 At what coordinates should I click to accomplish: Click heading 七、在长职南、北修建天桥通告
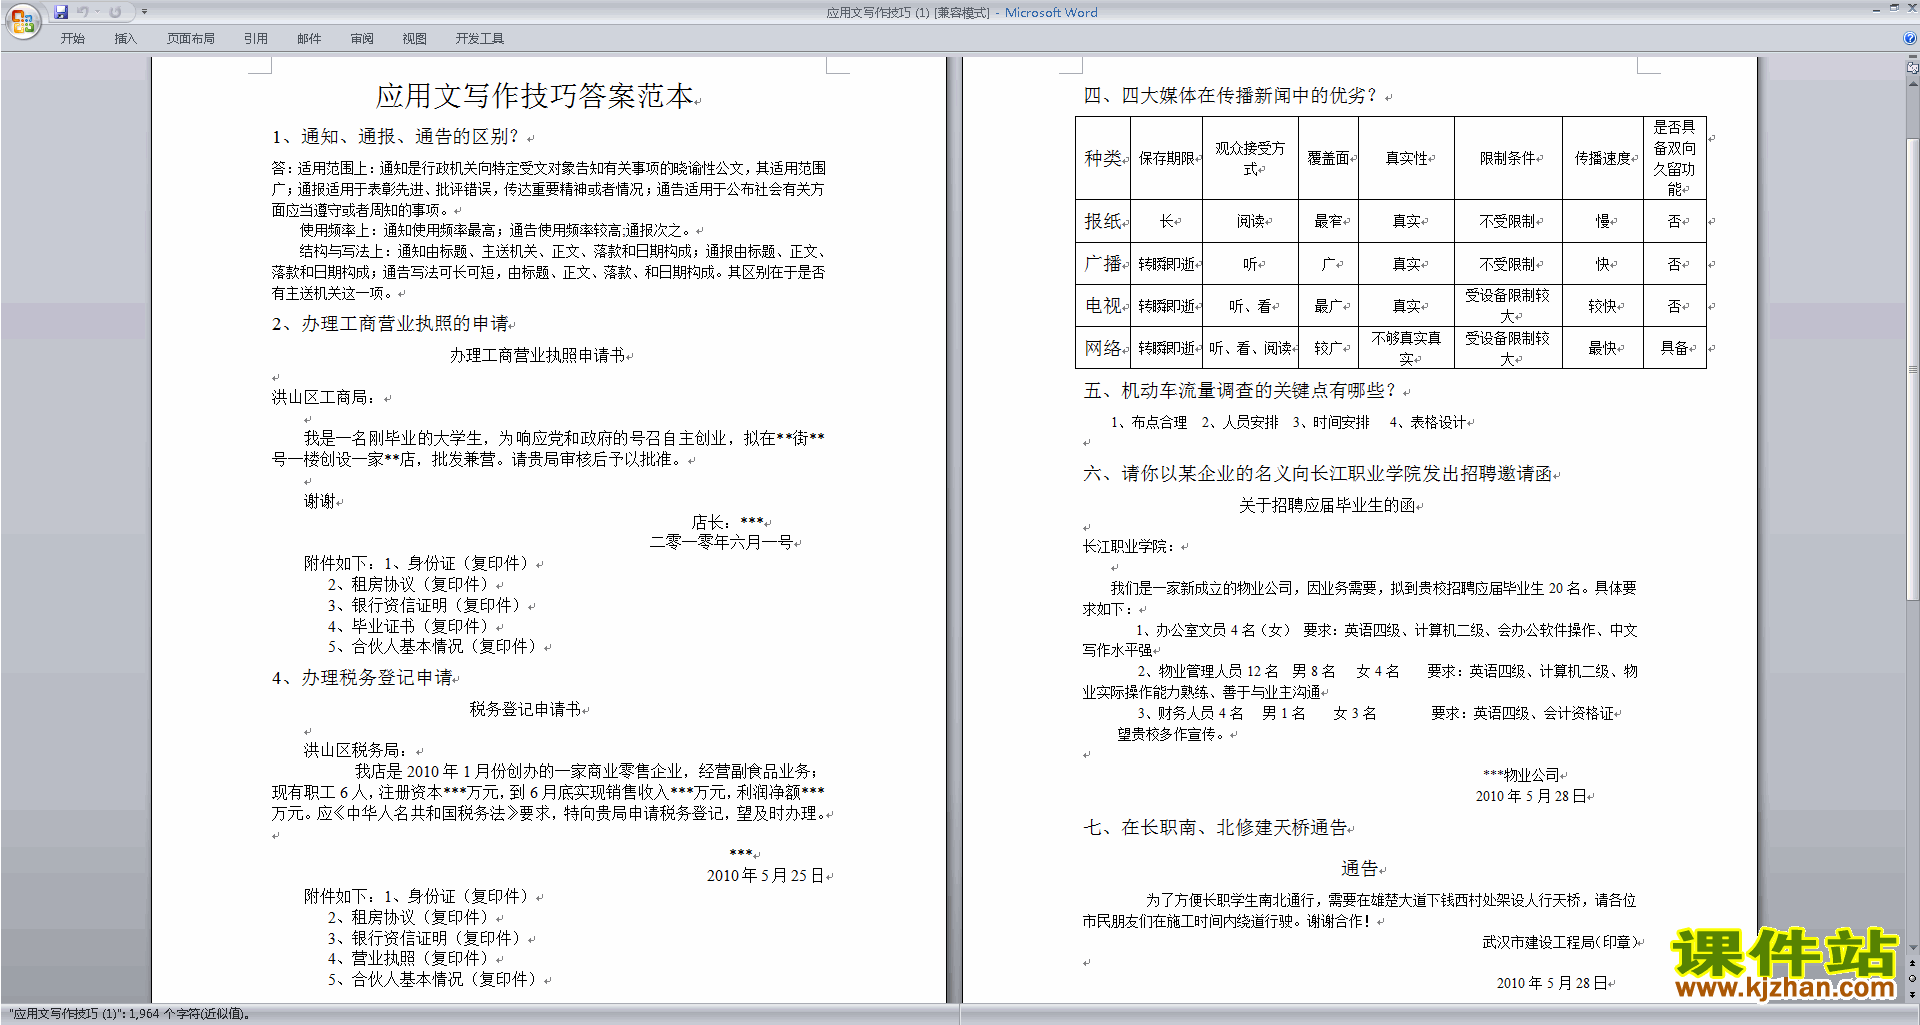pyautogui.click(x=1215, y=828)
